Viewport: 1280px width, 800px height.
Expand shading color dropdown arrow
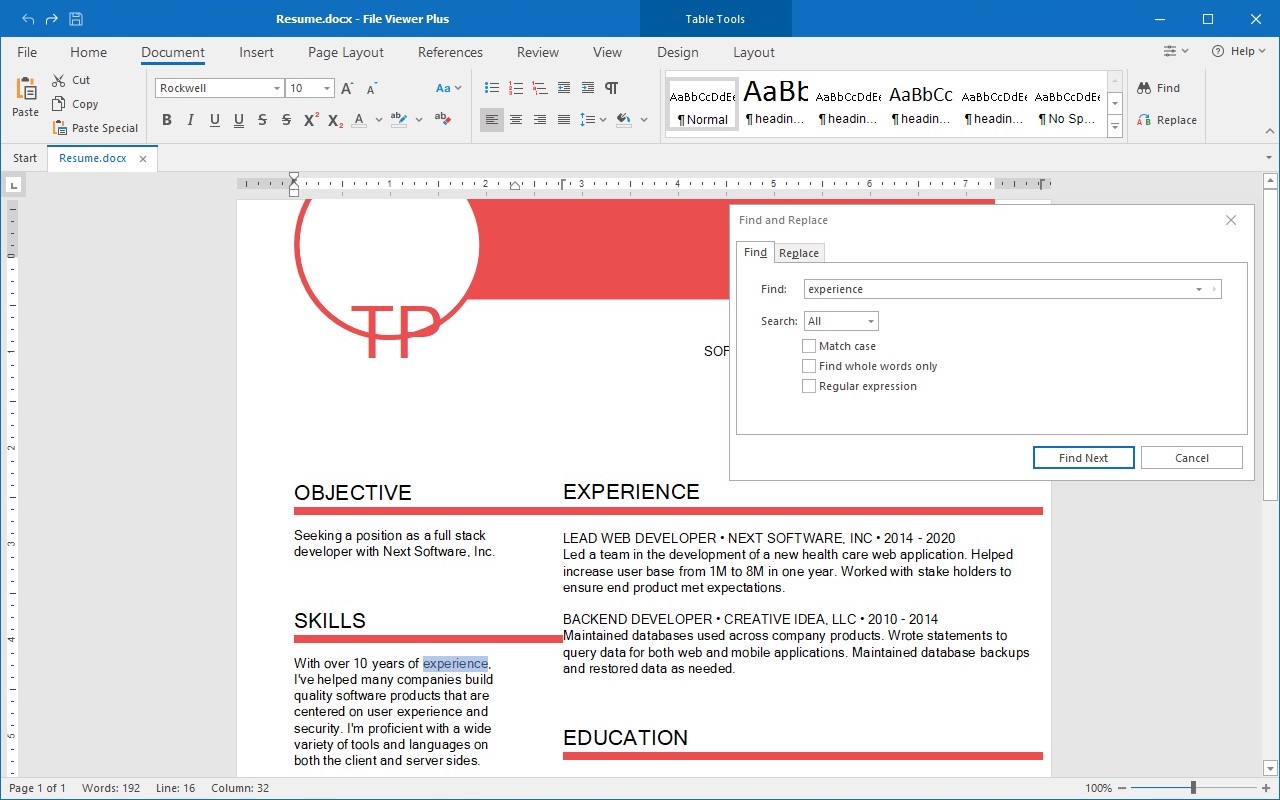[644, 120]
